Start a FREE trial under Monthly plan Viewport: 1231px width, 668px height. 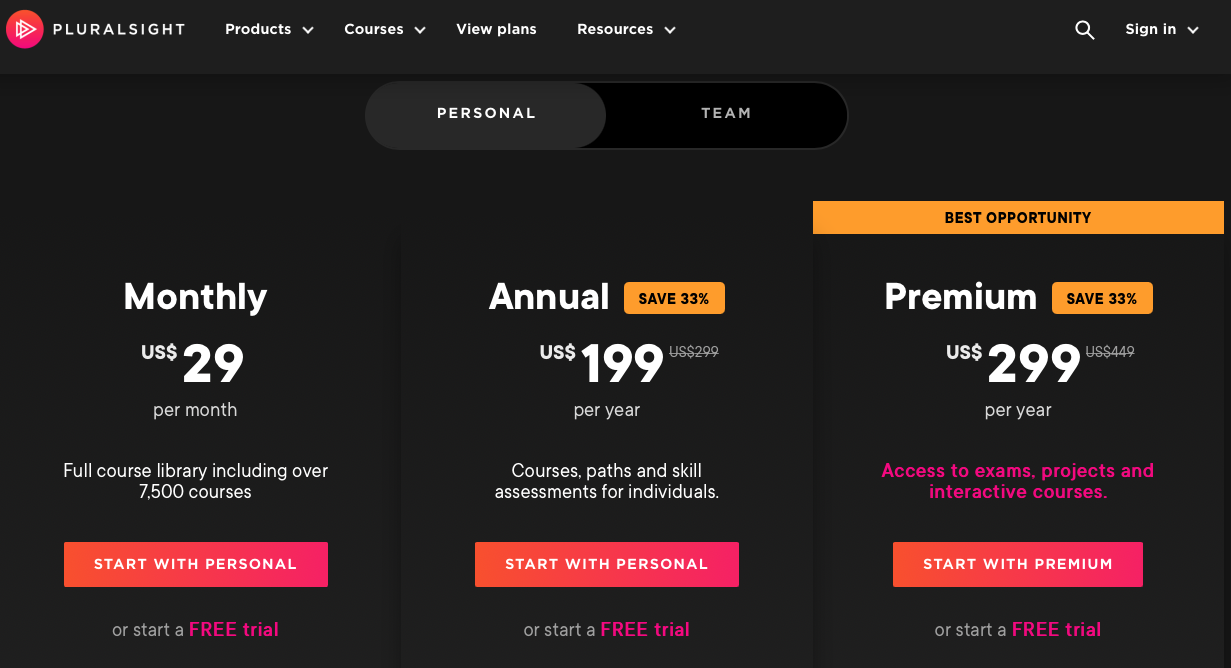[233, 629]
